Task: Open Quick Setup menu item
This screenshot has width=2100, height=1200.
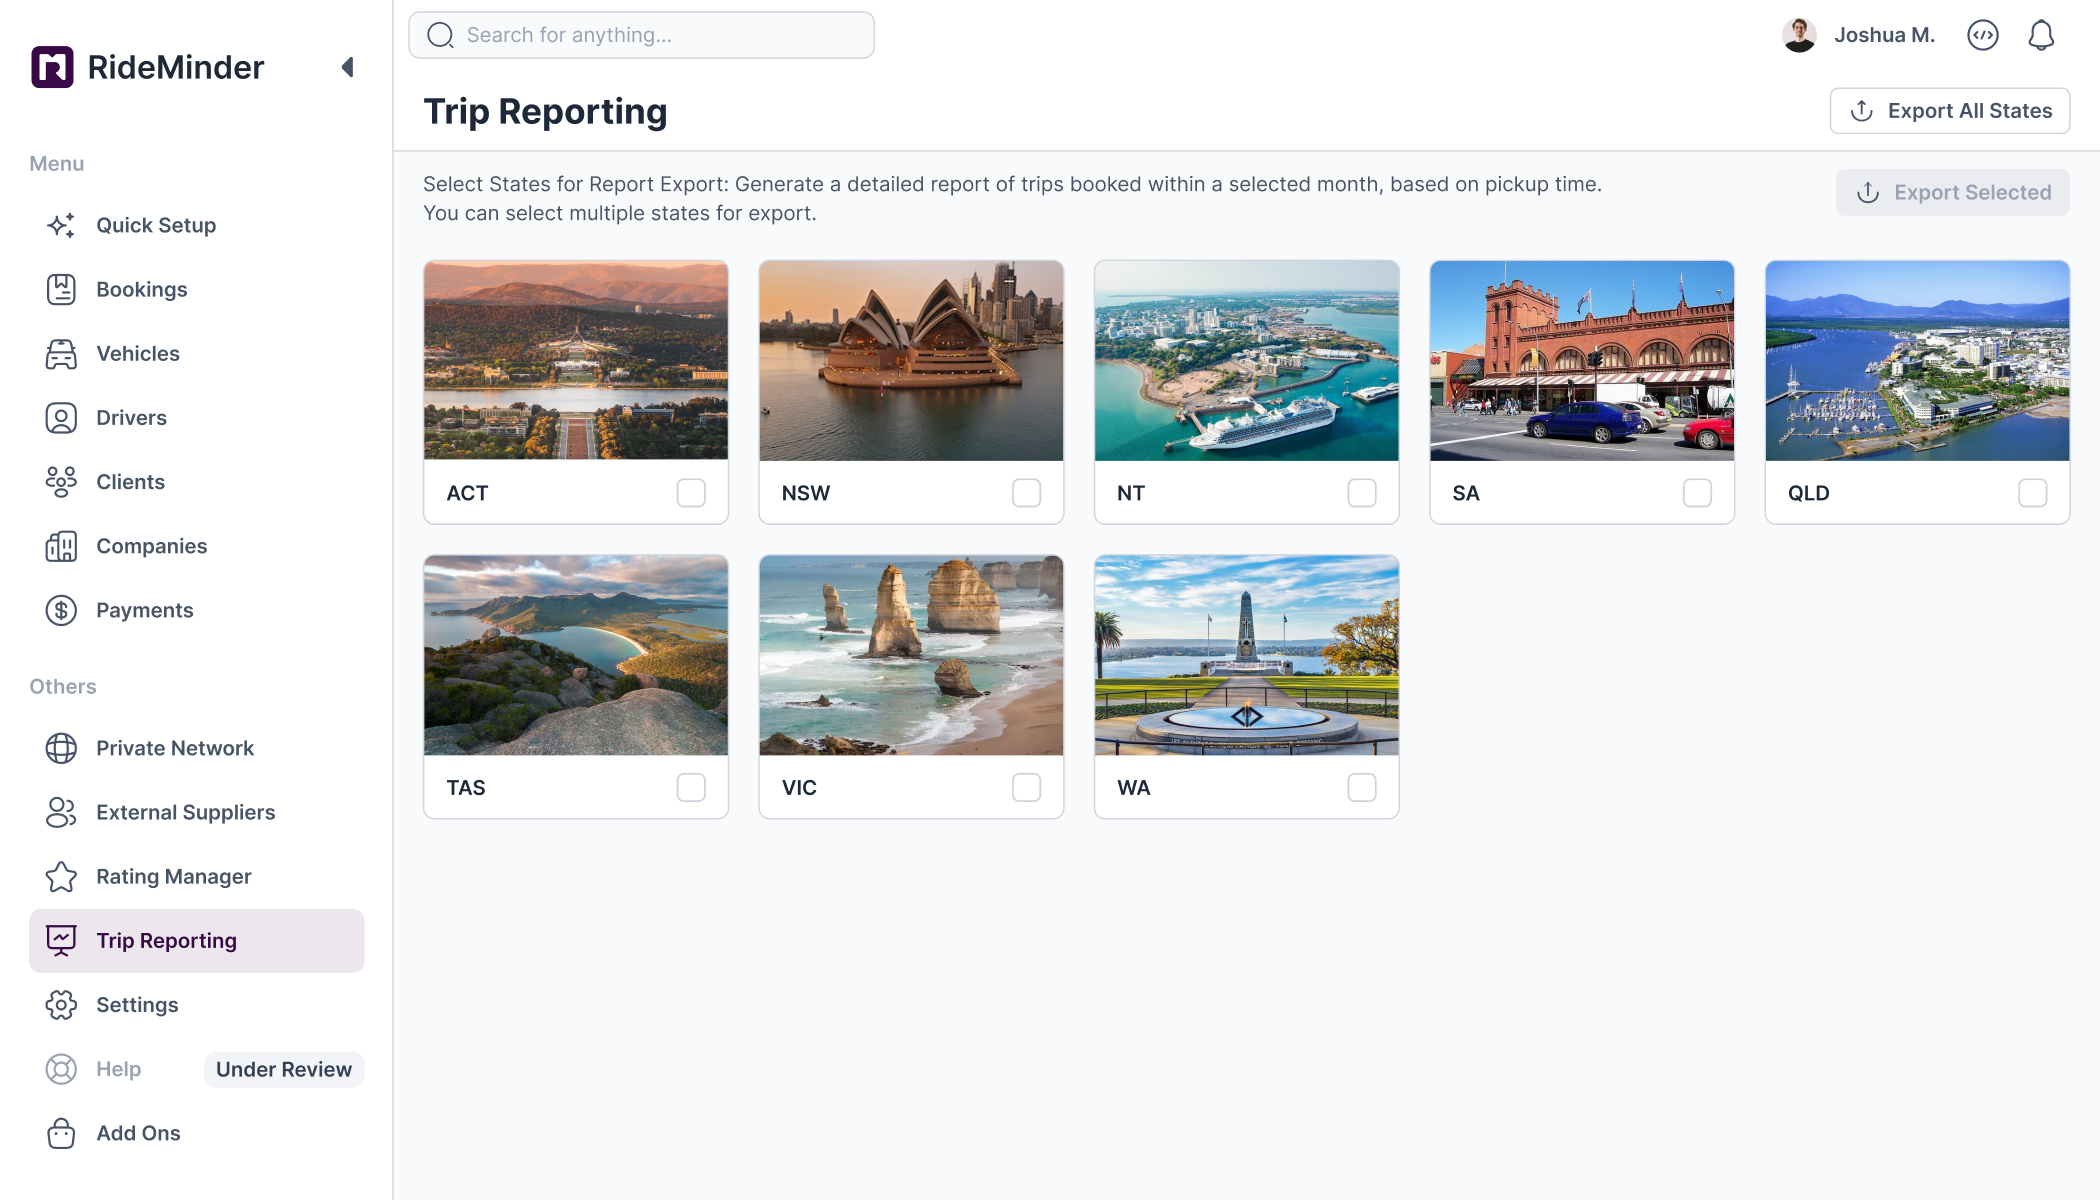Action: (197, 225)
